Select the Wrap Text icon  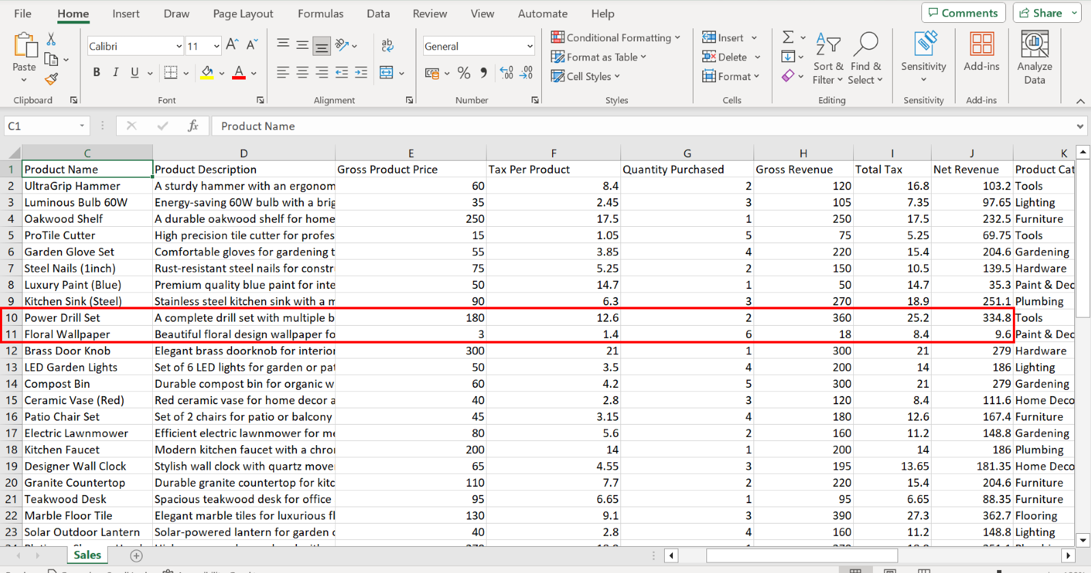pyautogui.click(x=388, y=46)
